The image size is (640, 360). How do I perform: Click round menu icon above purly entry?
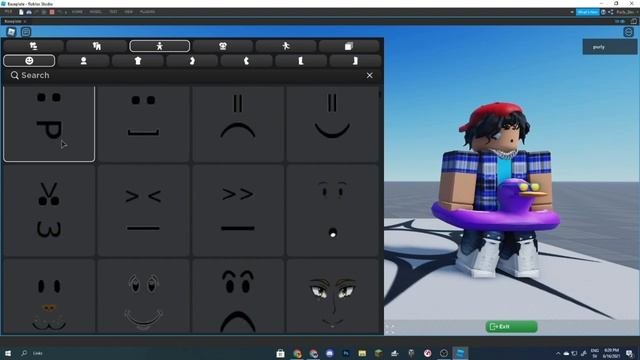(x=628, y=32)
